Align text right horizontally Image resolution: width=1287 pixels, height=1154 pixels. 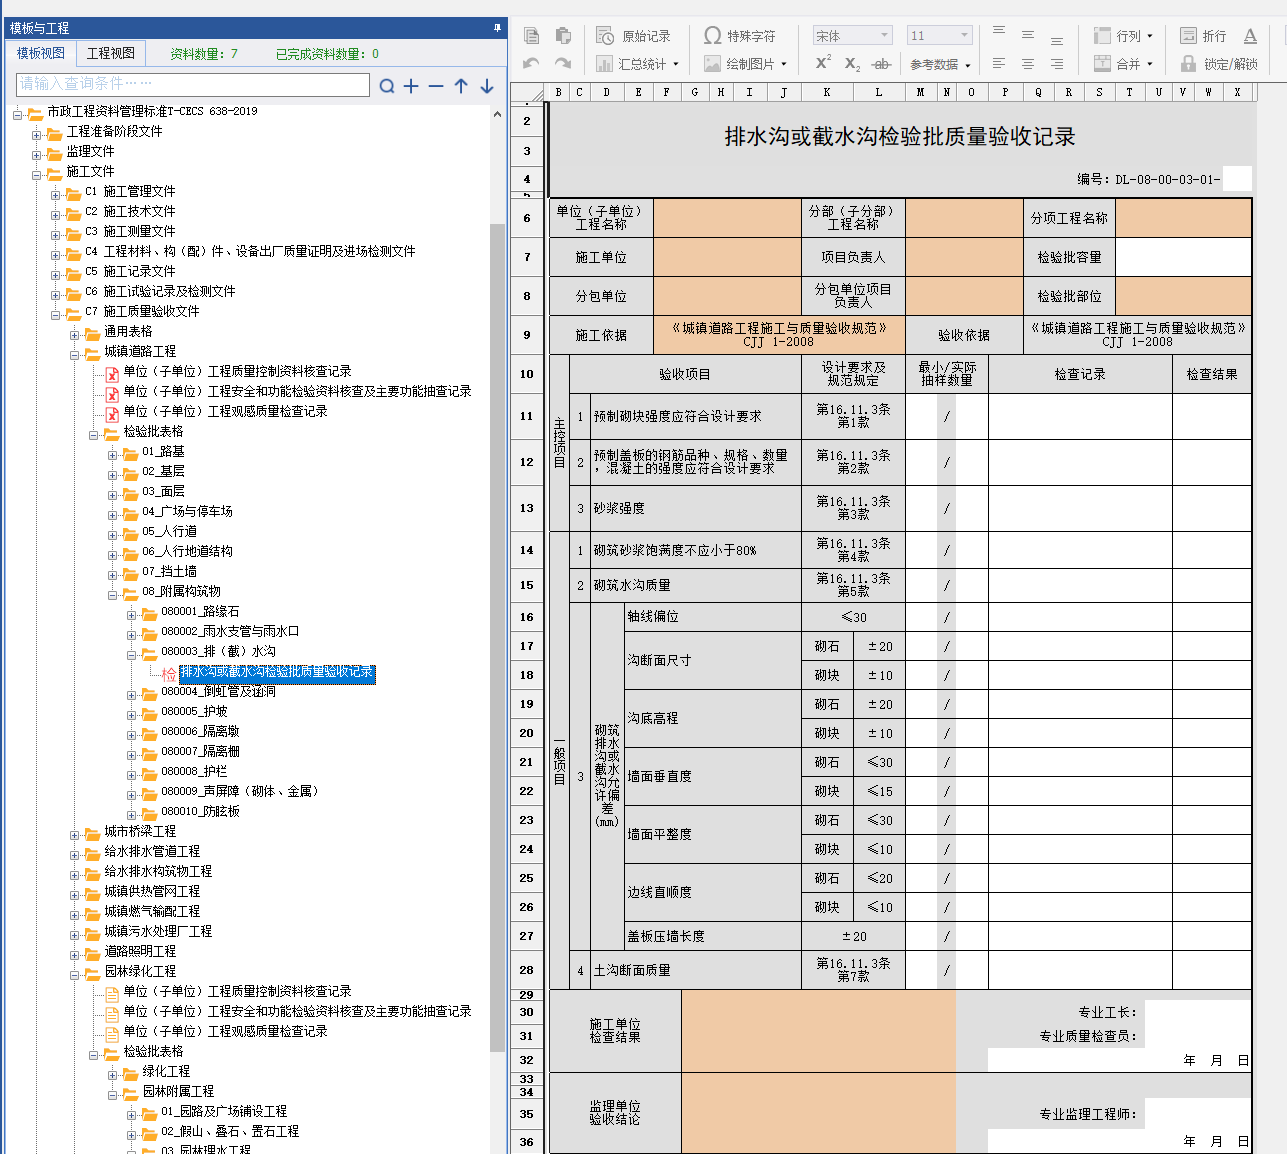pos(1057,64)
